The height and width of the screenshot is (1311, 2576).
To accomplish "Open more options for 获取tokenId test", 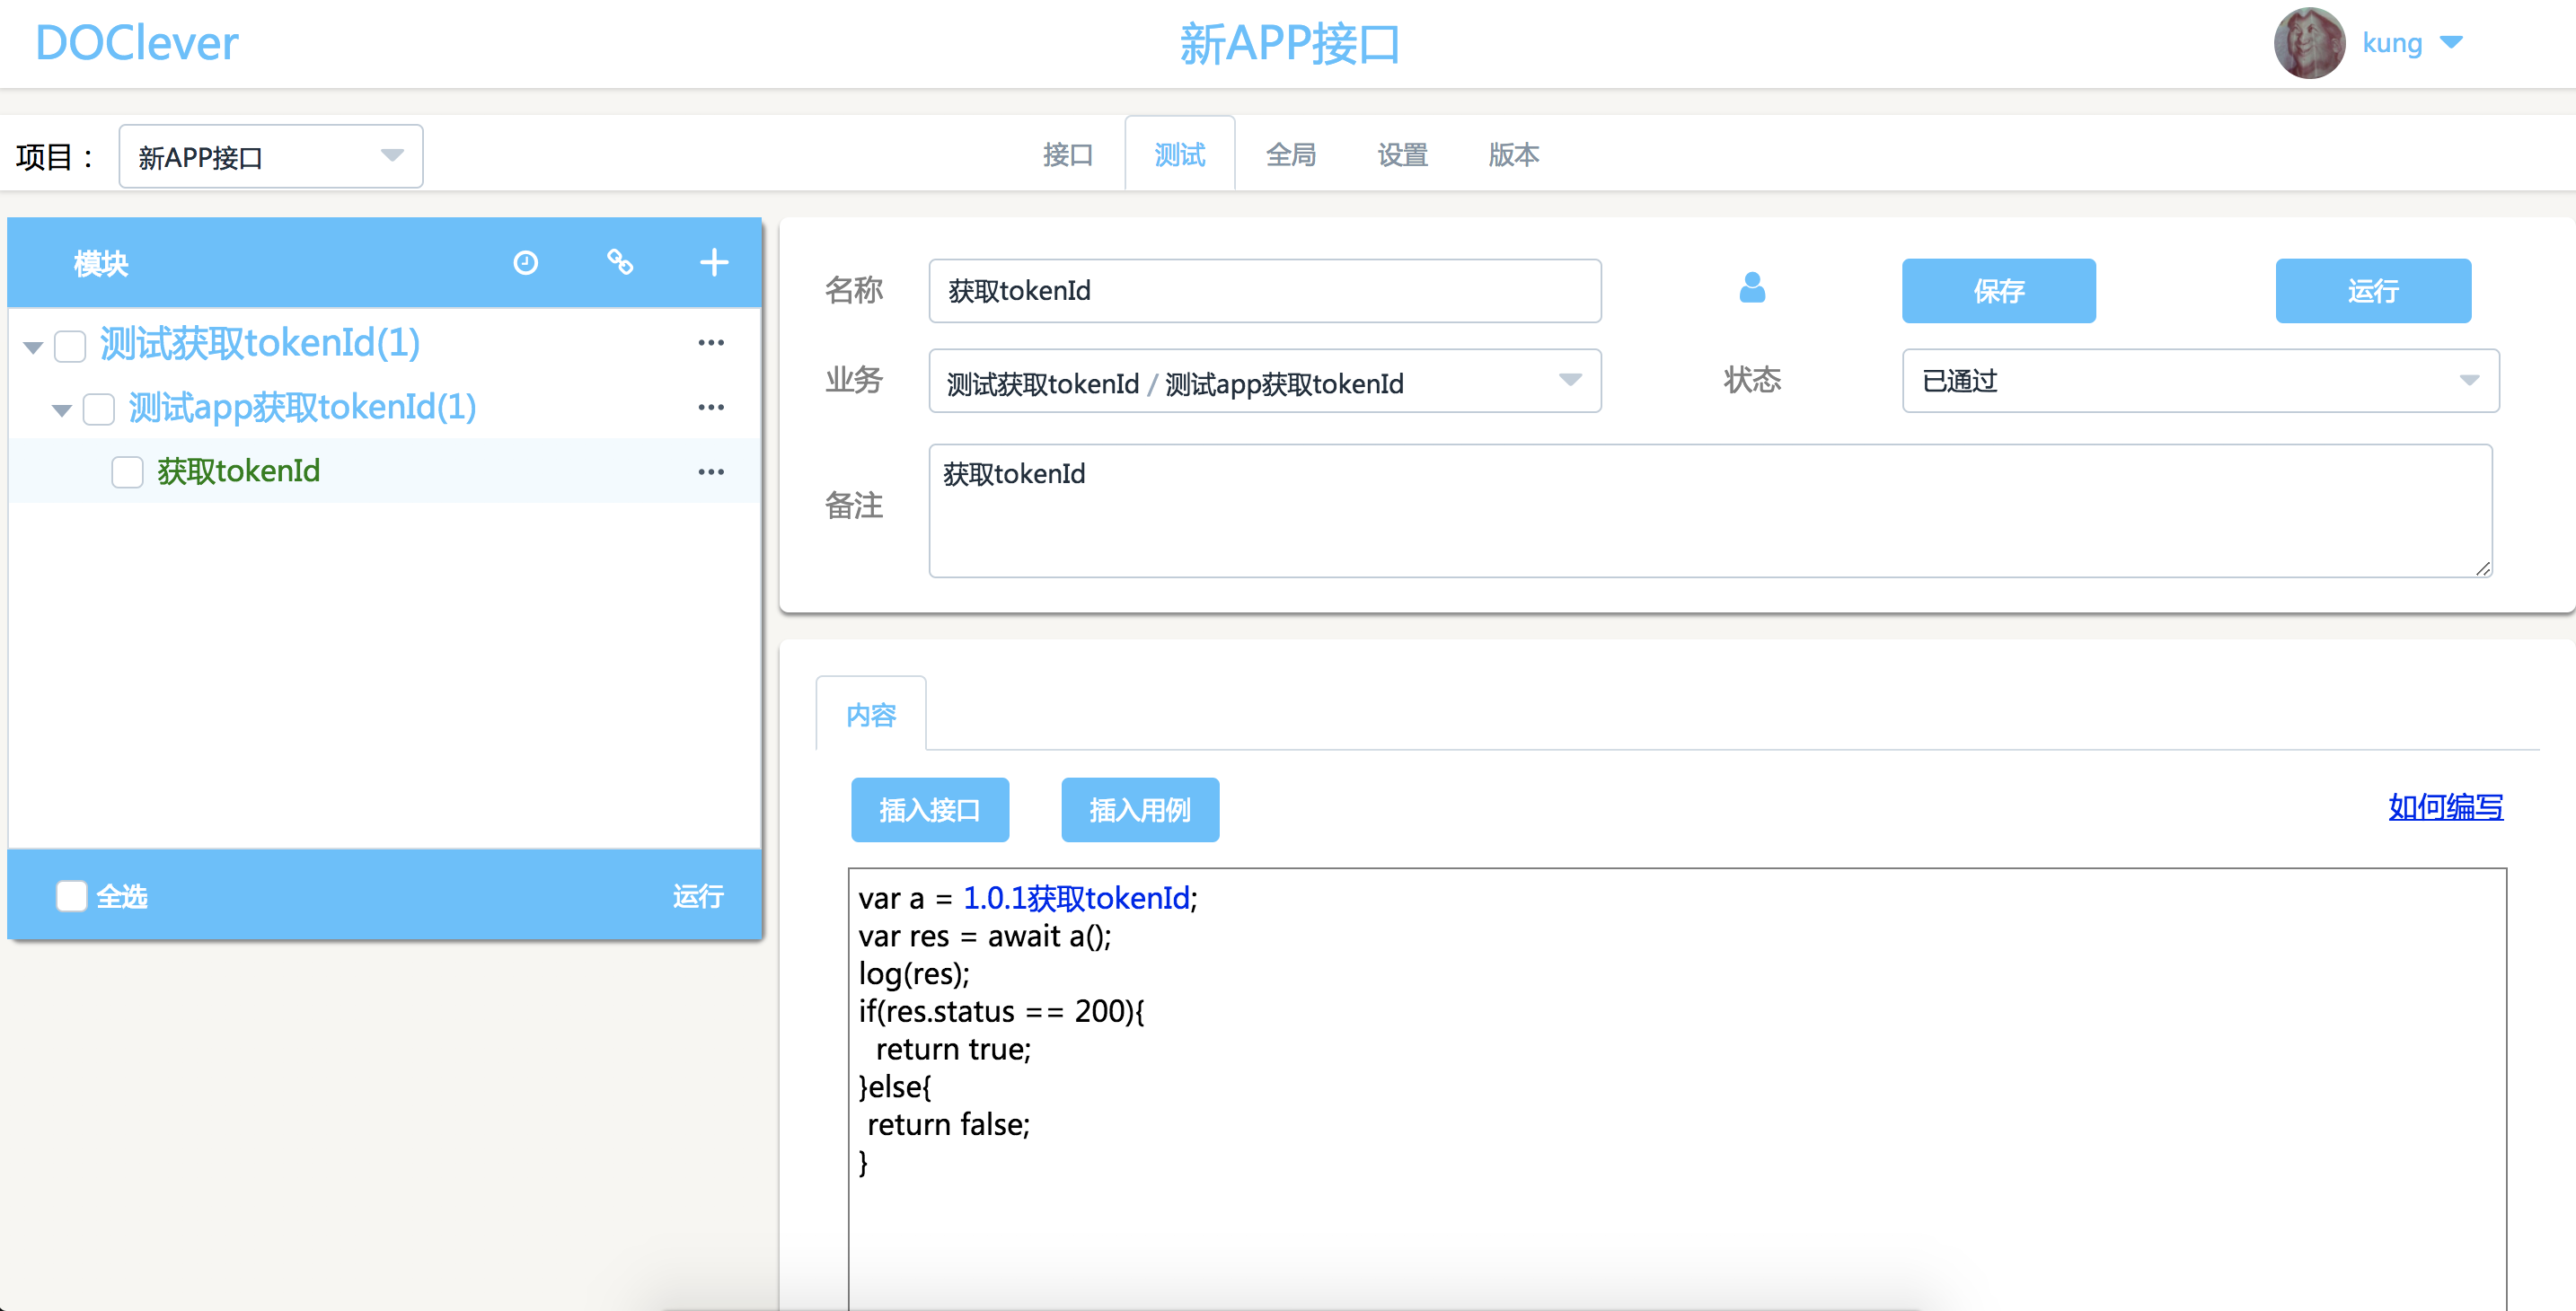I will pyautogui.click(x=711, y=472).
